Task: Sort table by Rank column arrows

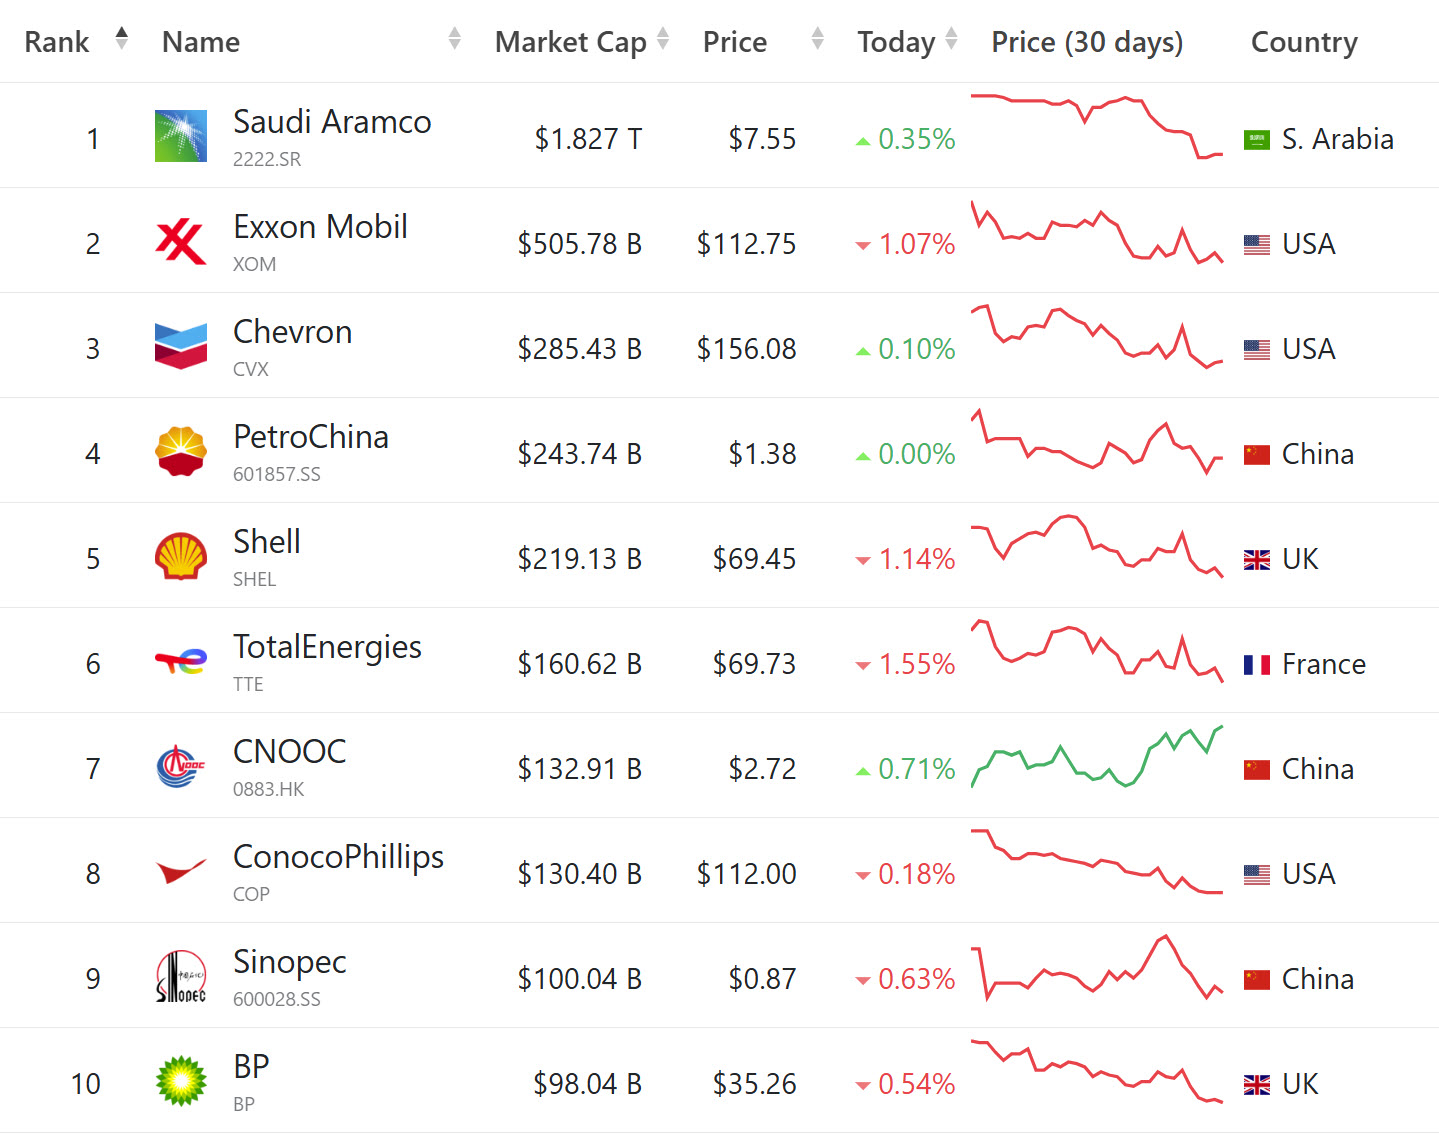Action: click(122, 39)
